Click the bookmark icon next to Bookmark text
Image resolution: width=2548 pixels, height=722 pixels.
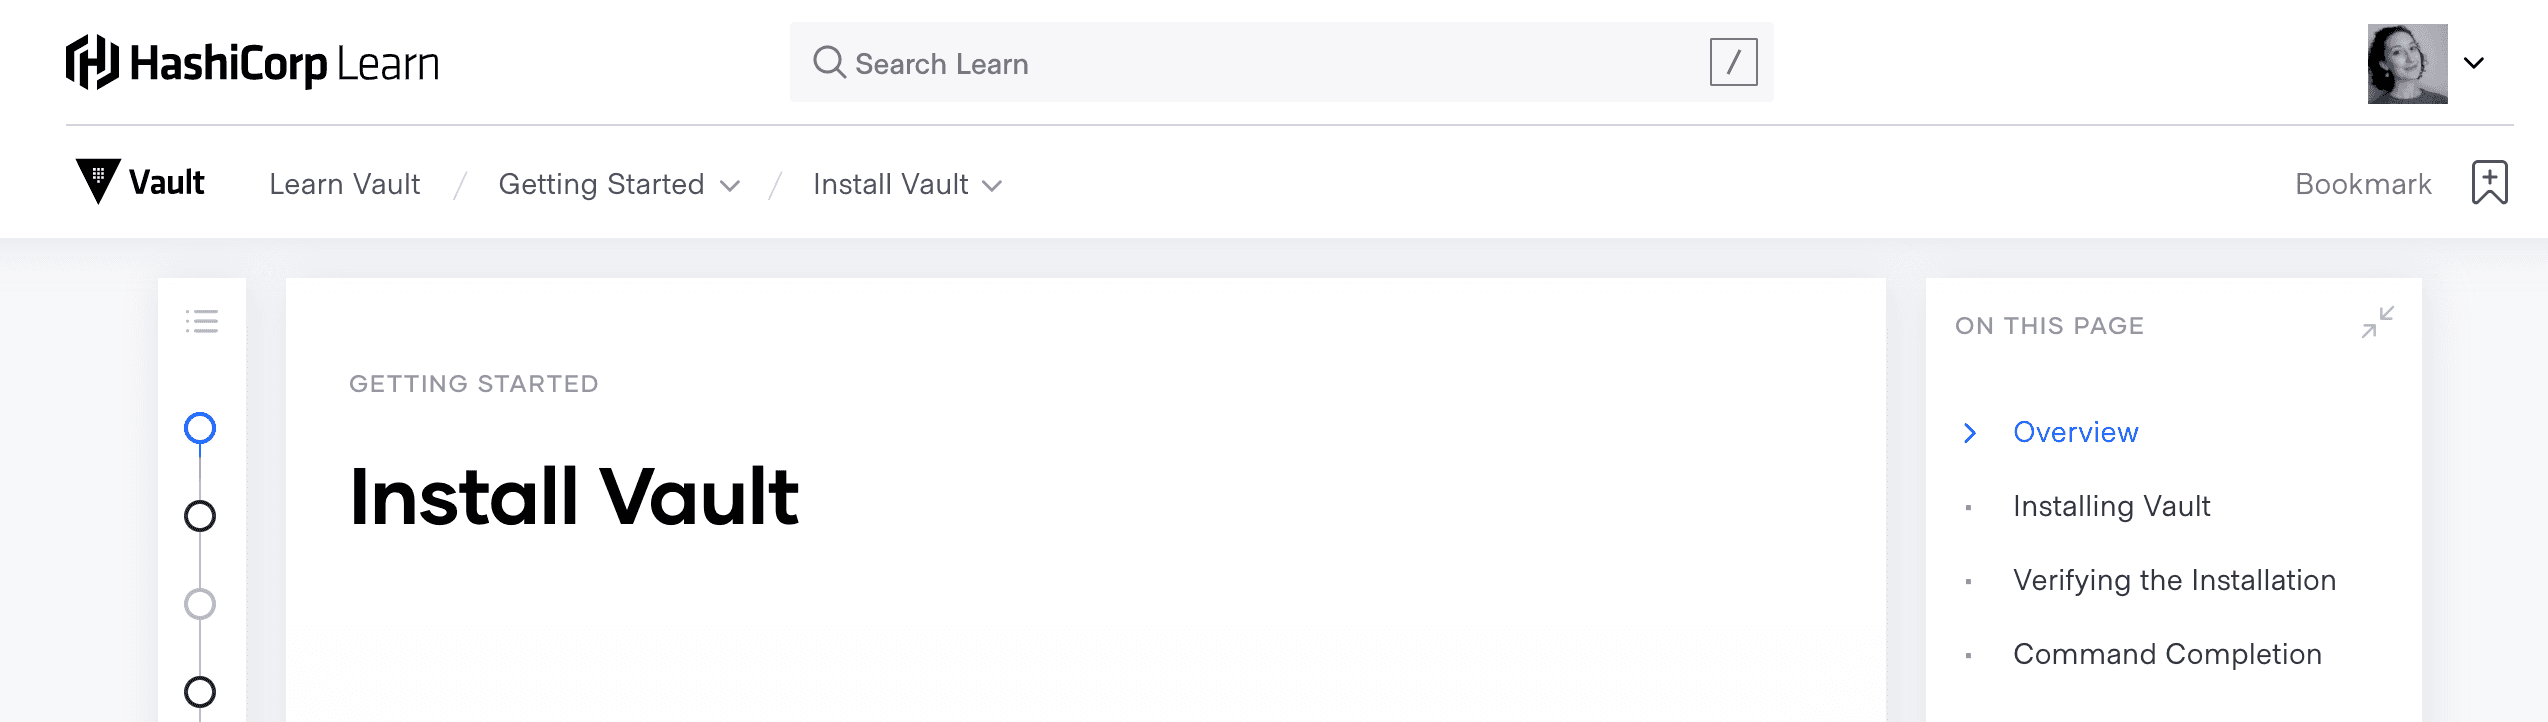click(x=2489, y=181)
